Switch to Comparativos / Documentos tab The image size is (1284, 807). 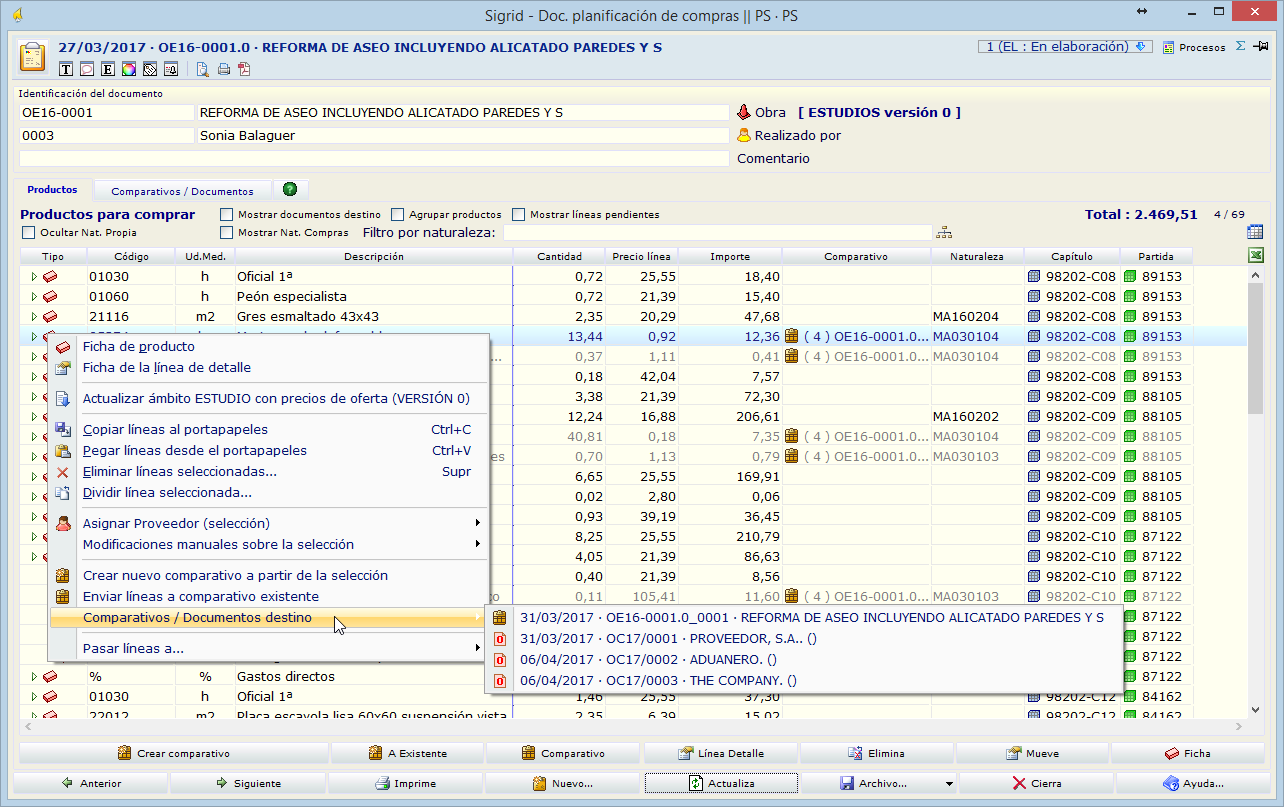coord(182,191)
